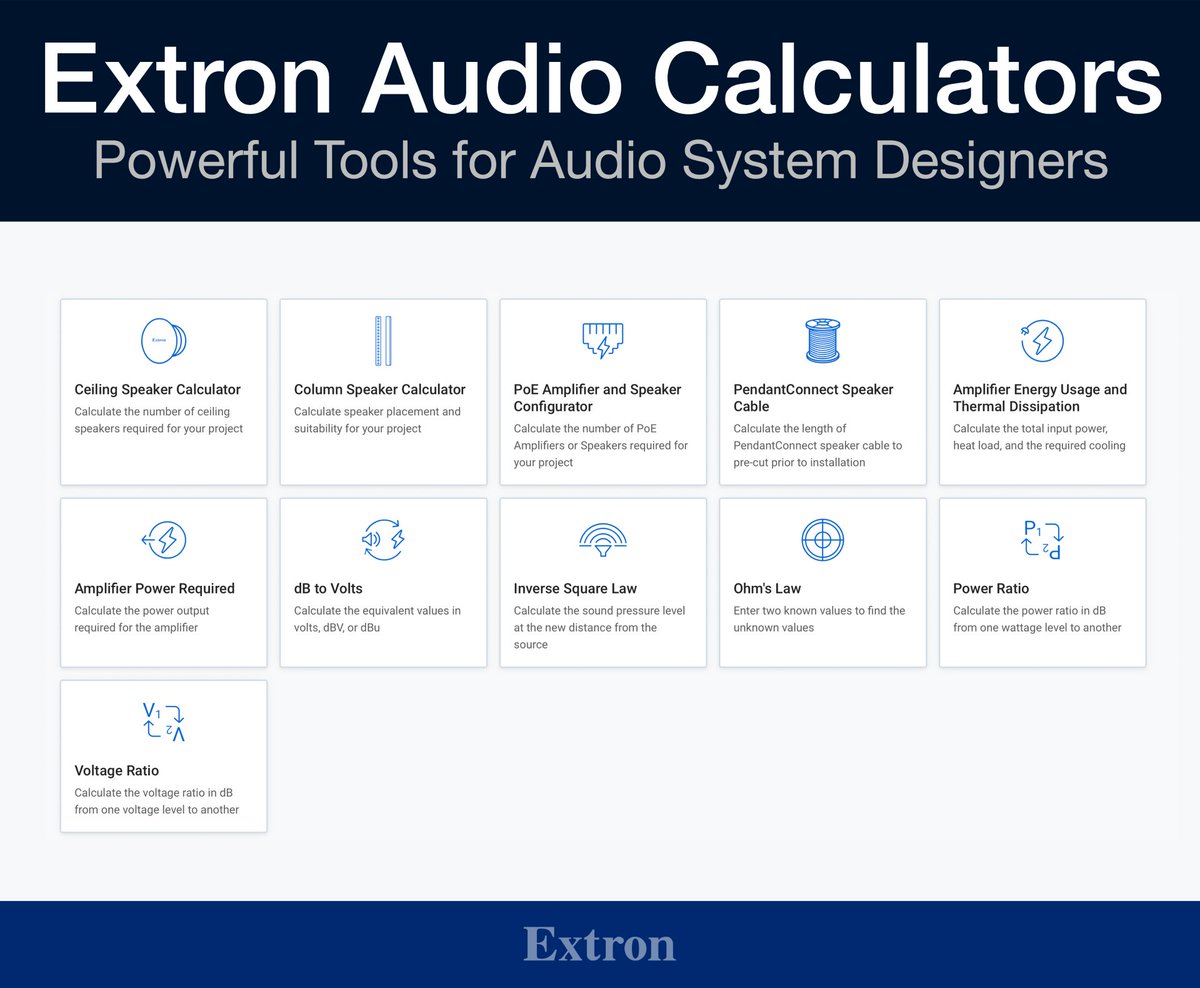Open the Ohm's Law title link
This screenshot has width=1200, height=988.
coord(768,589)
